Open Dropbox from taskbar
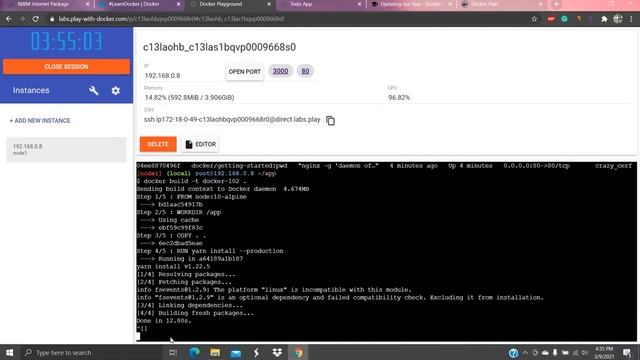 (x=277, y=353)
